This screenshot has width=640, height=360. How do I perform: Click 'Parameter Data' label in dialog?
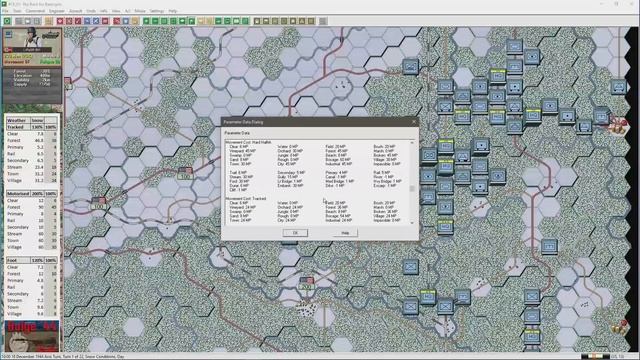(237, 133)
